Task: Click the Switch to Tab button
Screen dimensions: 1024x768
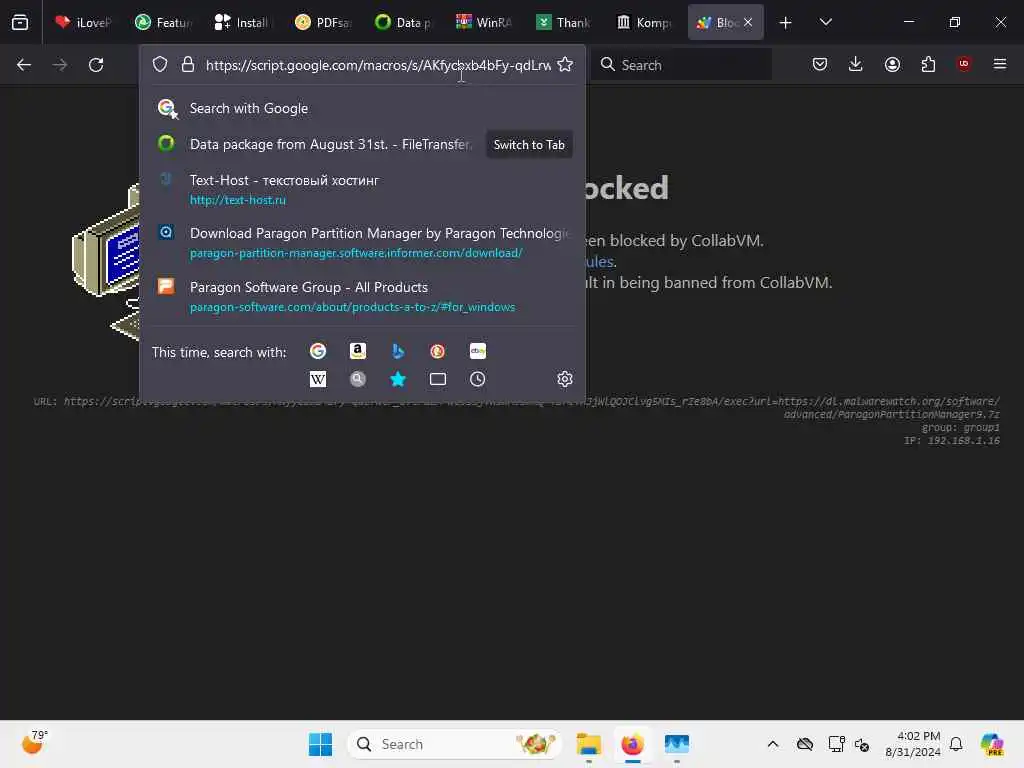Action: tap(529, 144)
